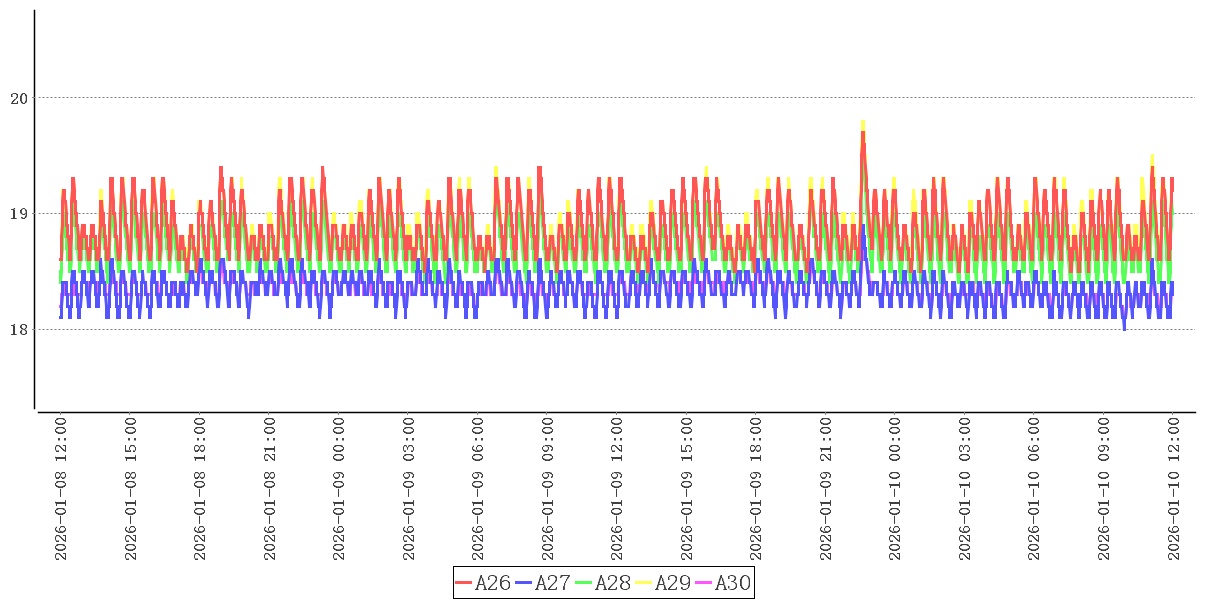Viewport: 1207px width, 600px height.
Task: Click the 2026-01-10 06:00 time label
Action: coord(1034,489)
